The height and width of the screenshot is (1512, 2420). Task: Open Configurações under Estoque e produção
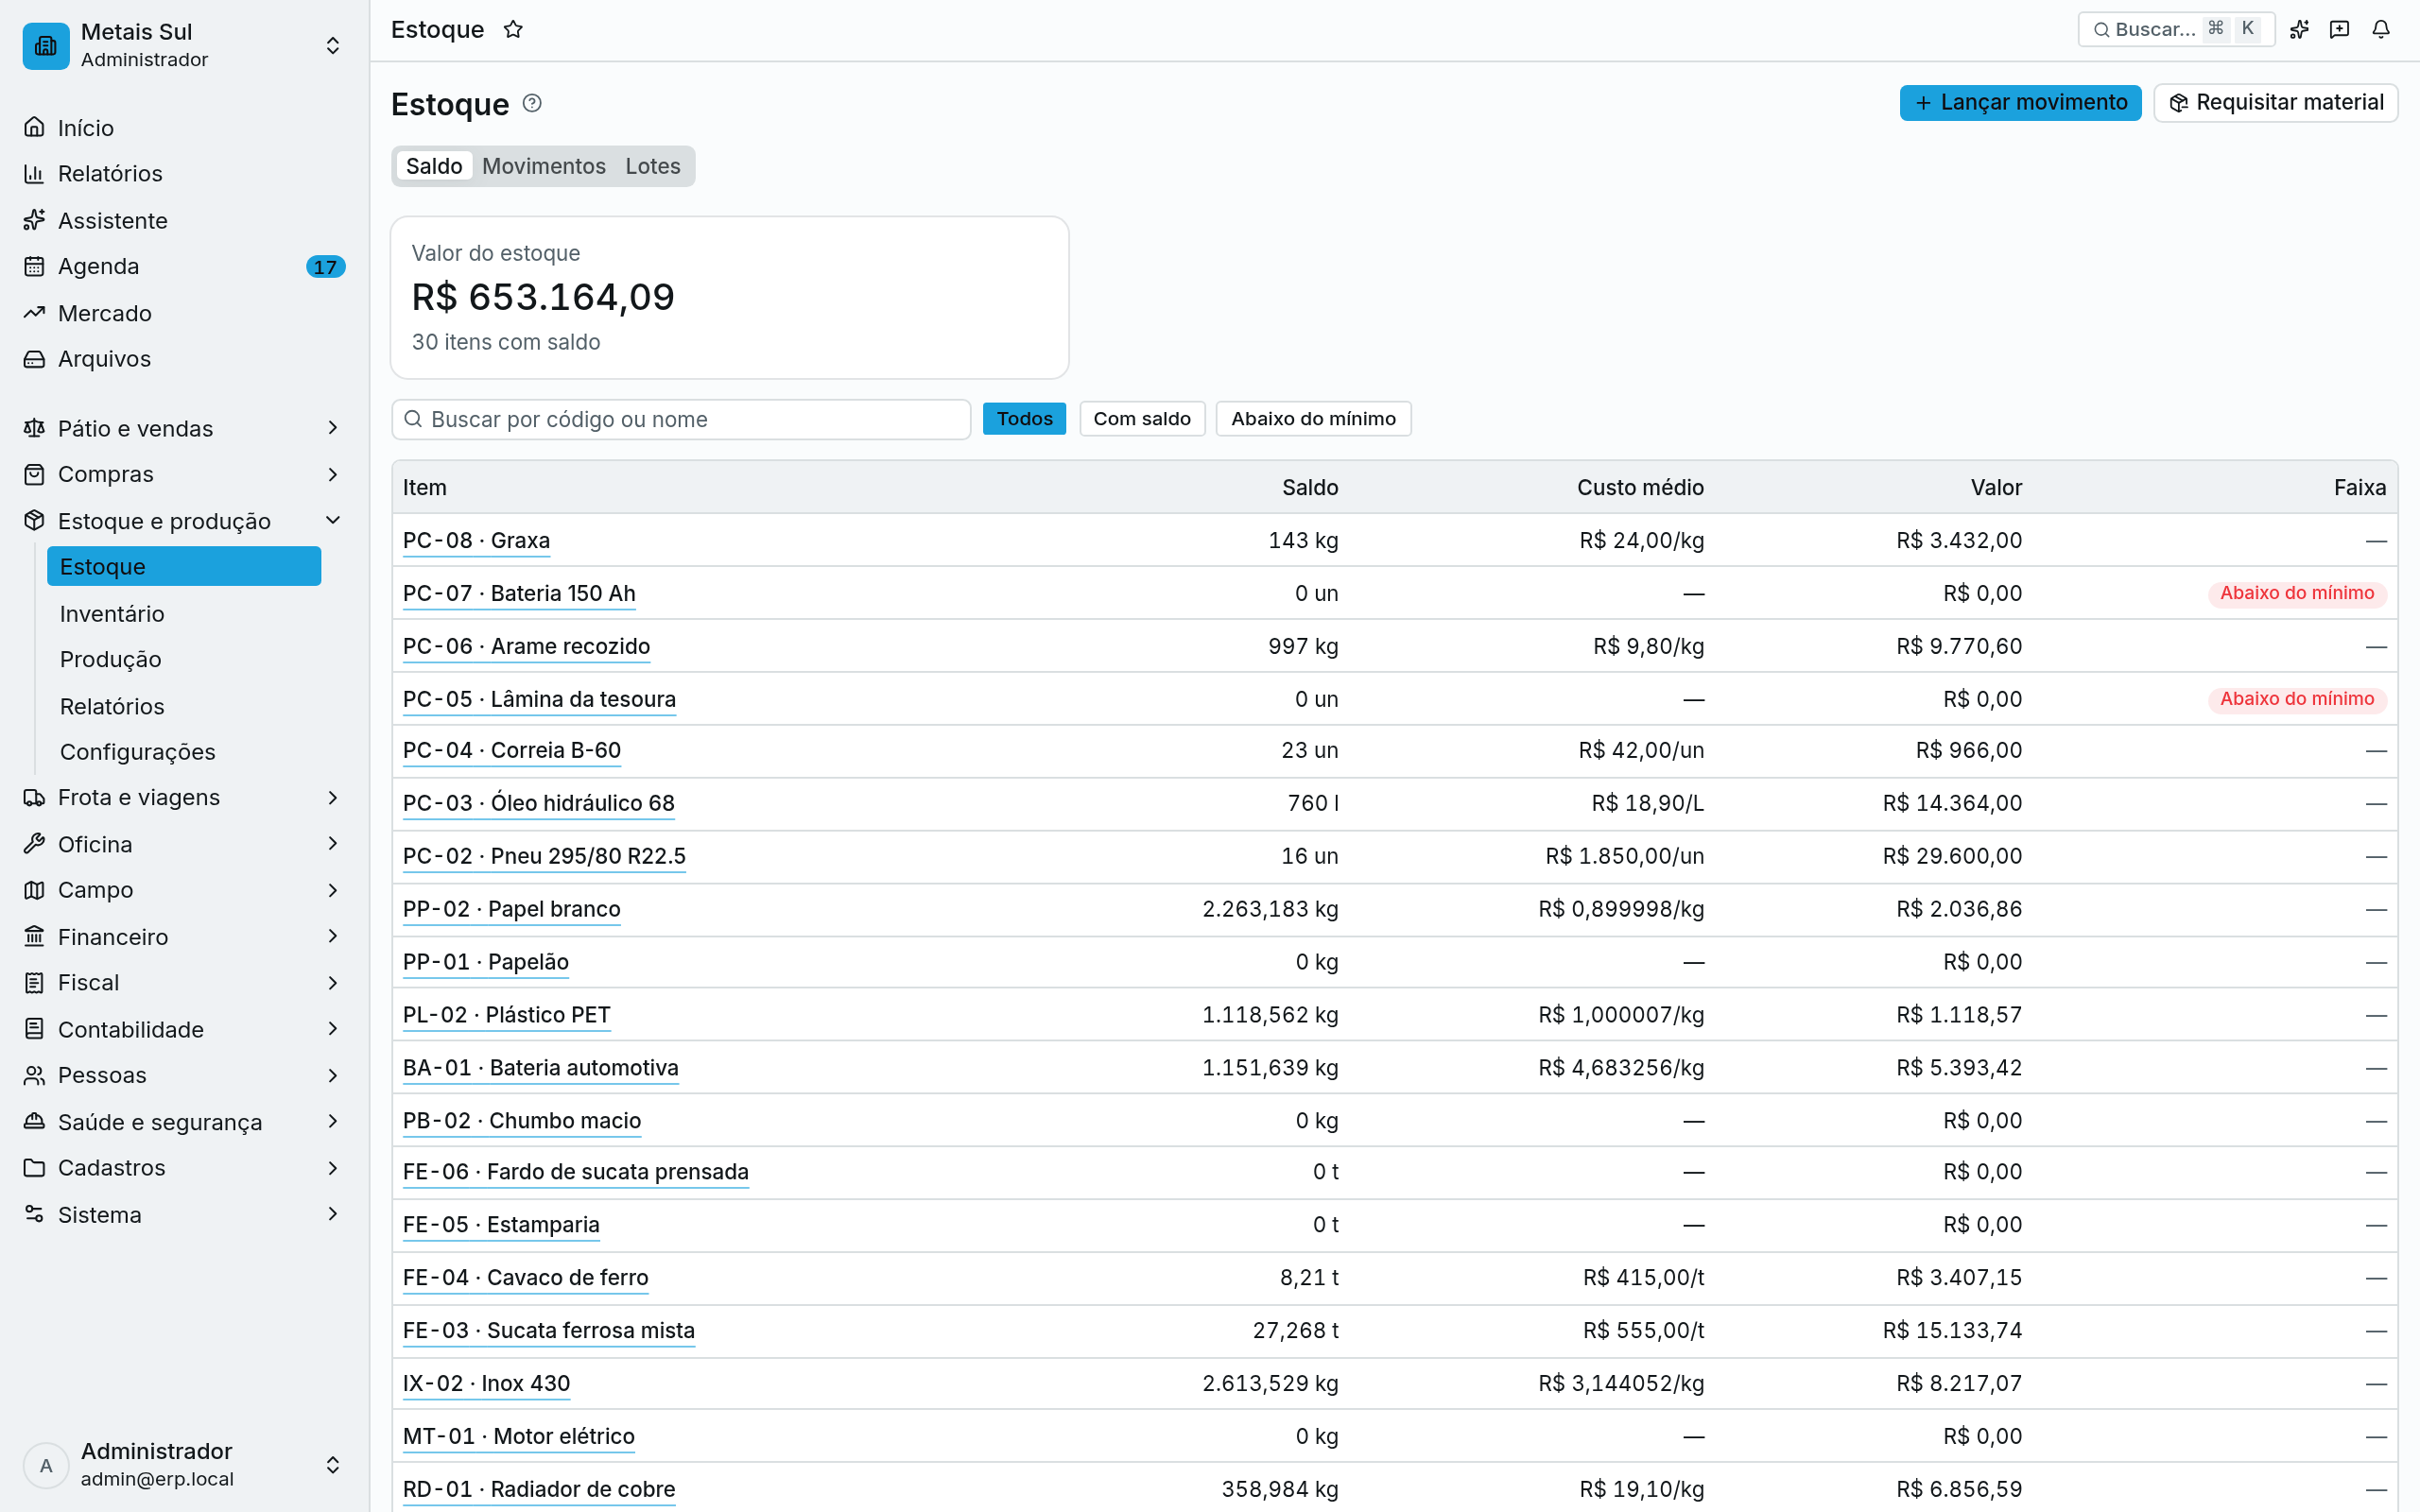(x=184, y=752)
